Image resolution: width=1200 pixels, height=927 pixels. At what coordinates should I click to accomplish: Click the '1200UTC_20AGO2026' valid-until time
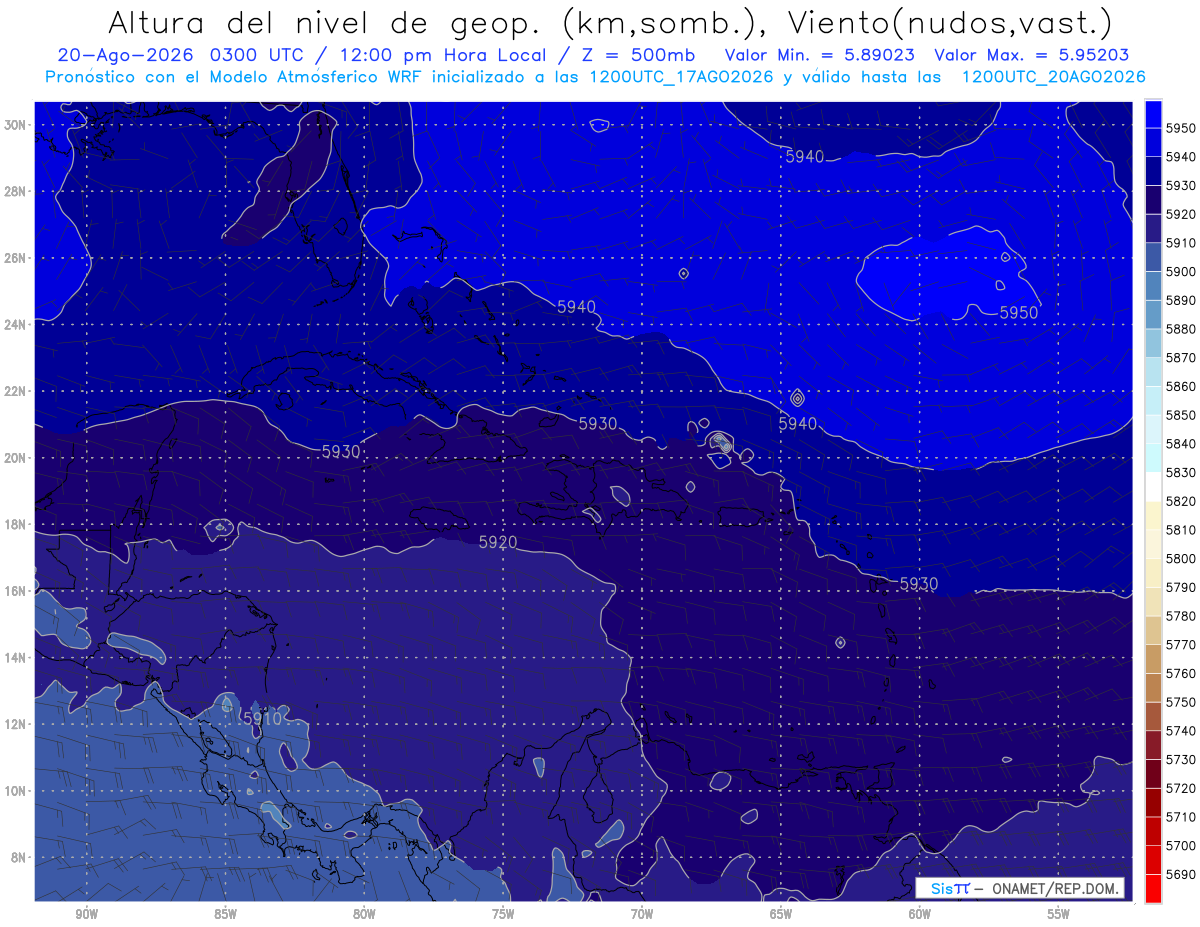(x=1053, y=77)
